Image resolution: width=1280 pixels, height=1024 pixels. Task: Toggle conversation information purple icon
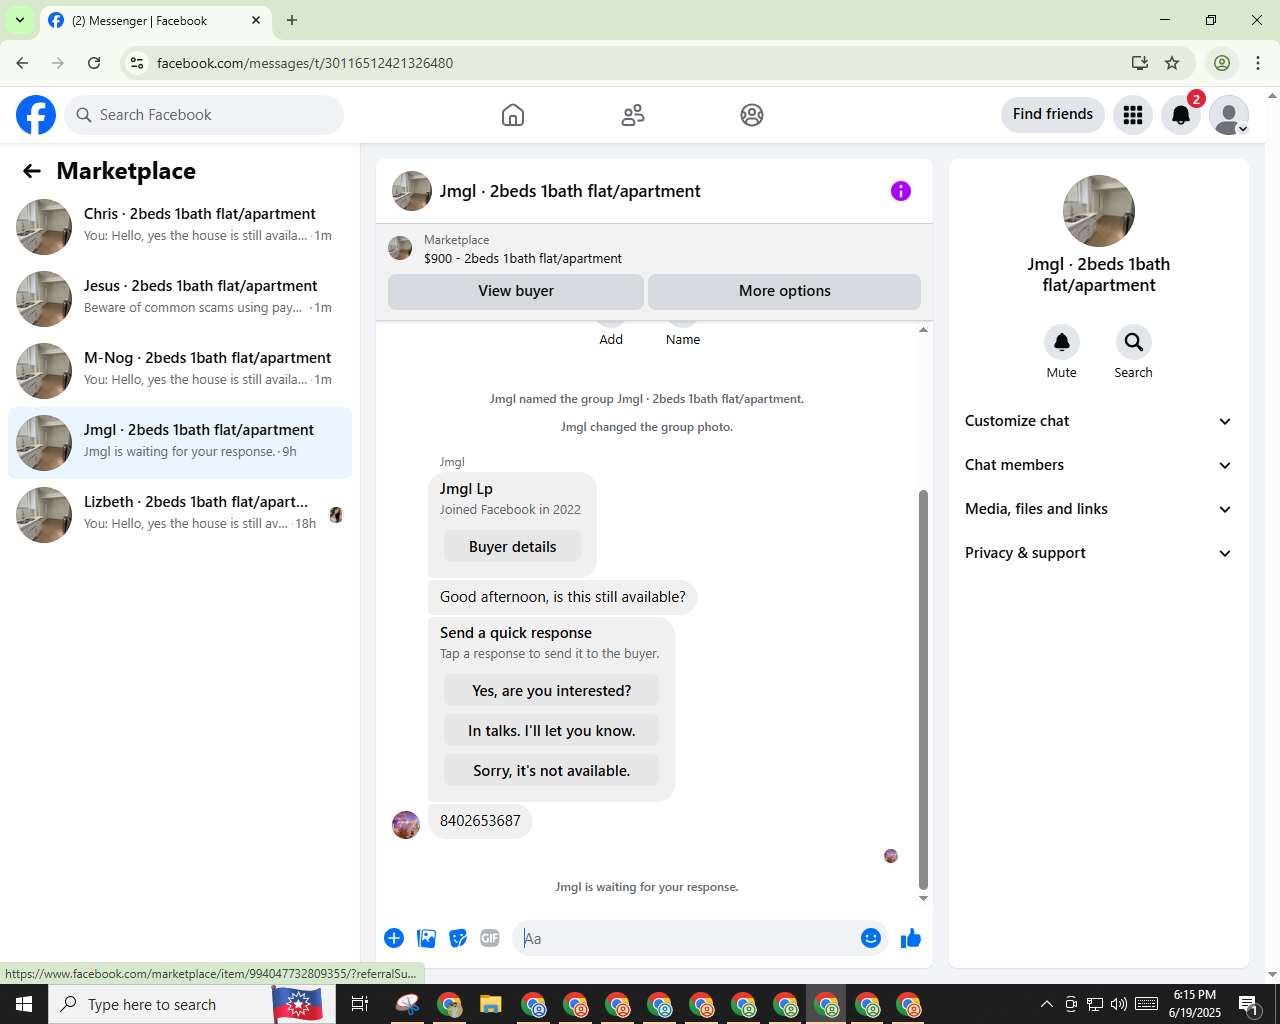click(901, 191)
